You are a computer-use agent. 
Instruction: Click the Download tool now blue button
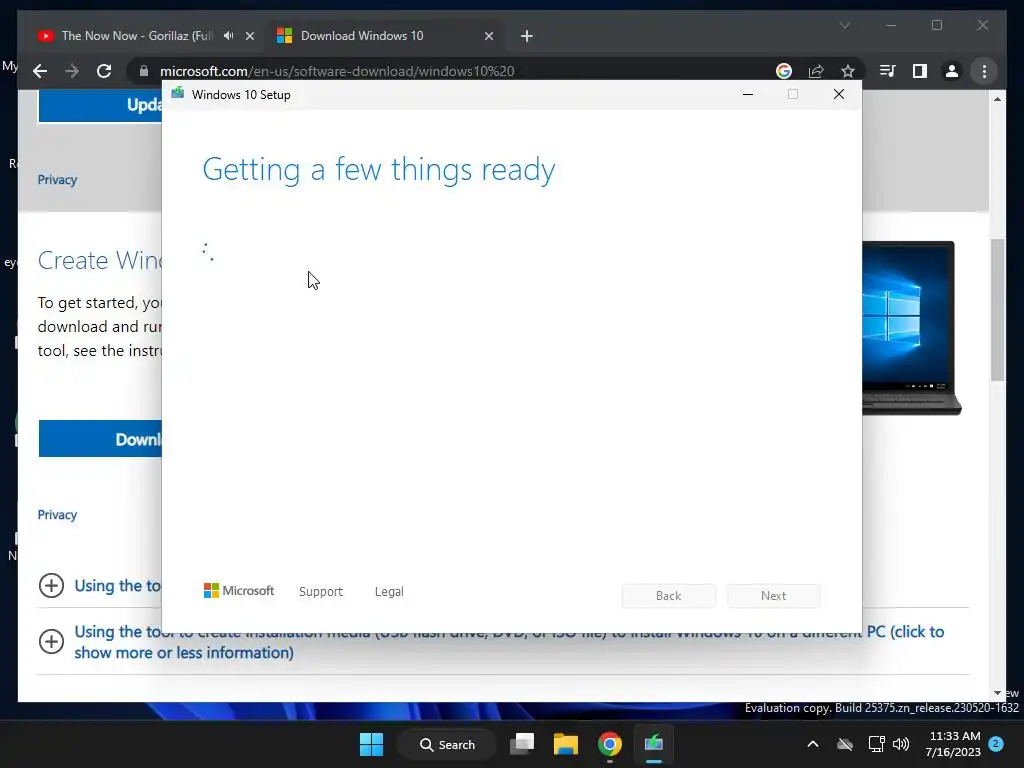pos(100,439)
